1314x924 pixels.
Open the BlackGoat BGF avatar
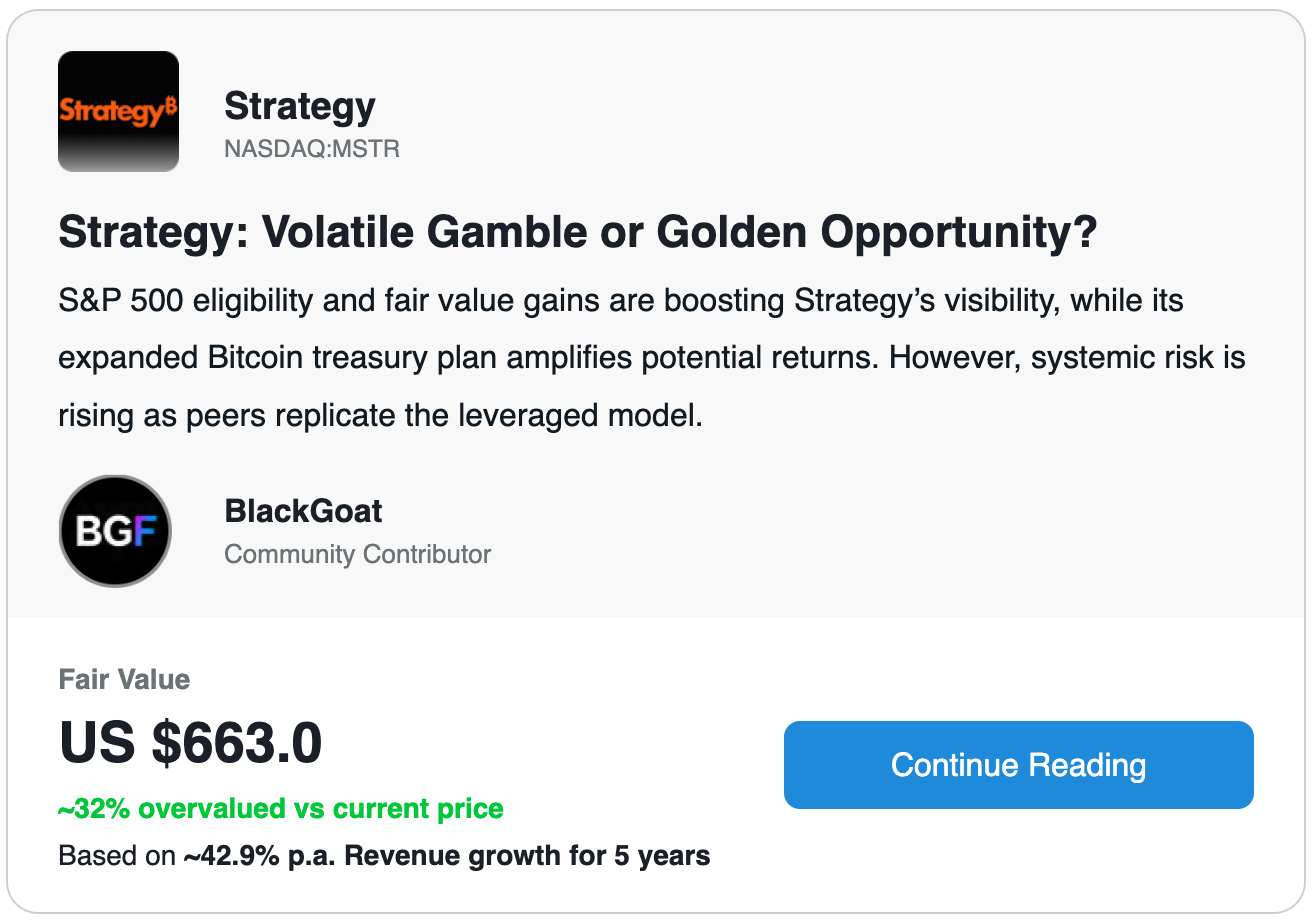point(116,531)
